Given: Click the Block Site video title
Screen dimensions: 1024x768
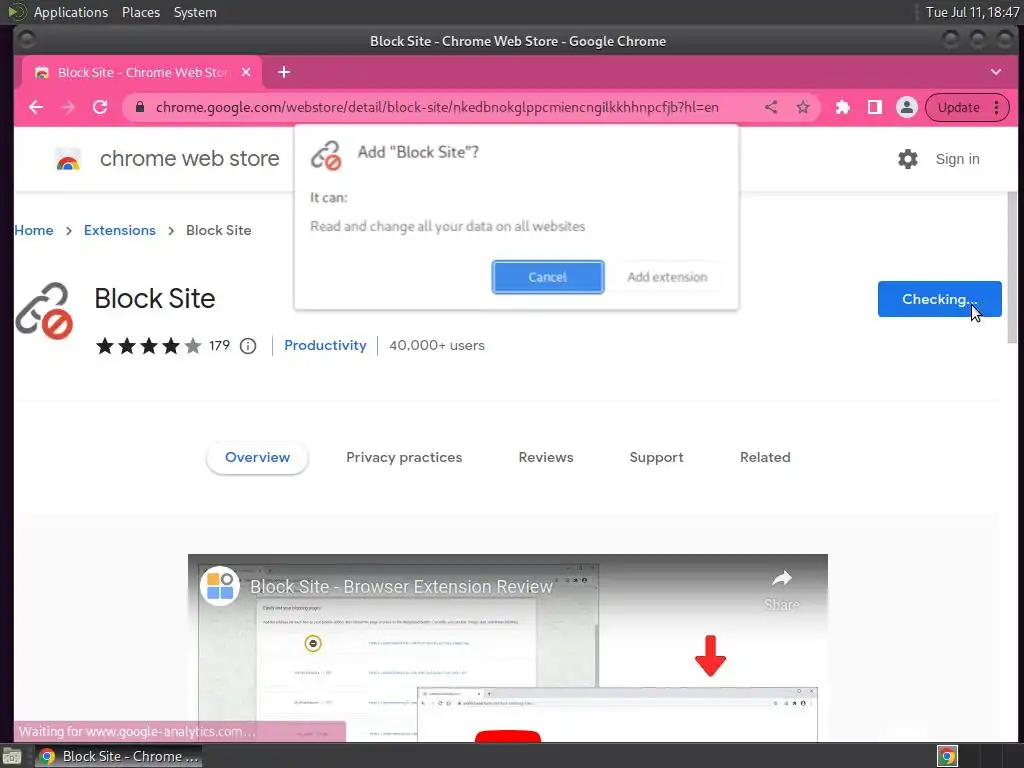Looking at the screenshot, I should (401, 586).
